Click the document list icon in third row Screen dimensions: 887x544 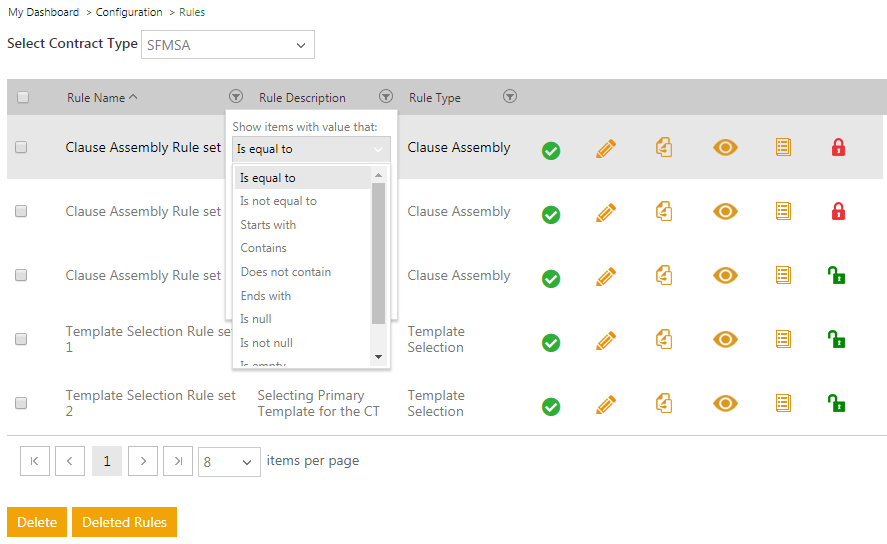coord(783,275)
